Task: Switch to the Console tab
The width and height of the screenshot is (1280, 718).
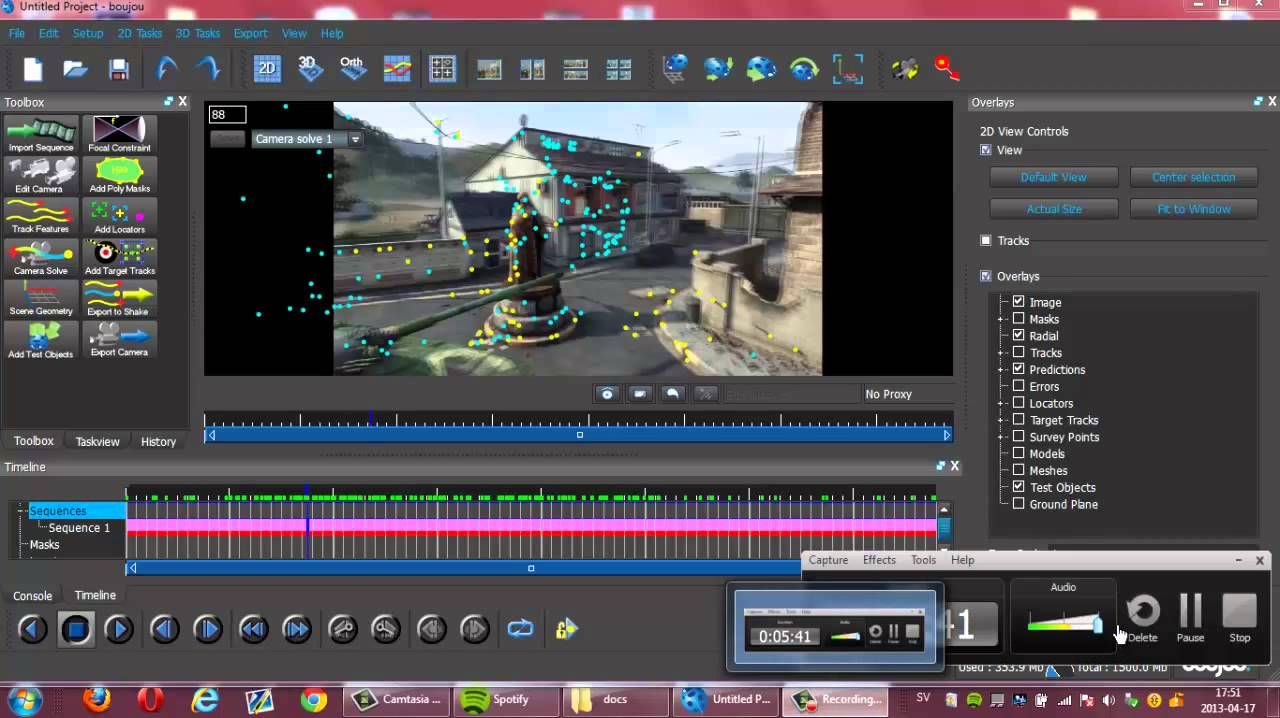Action: [32, 596]
